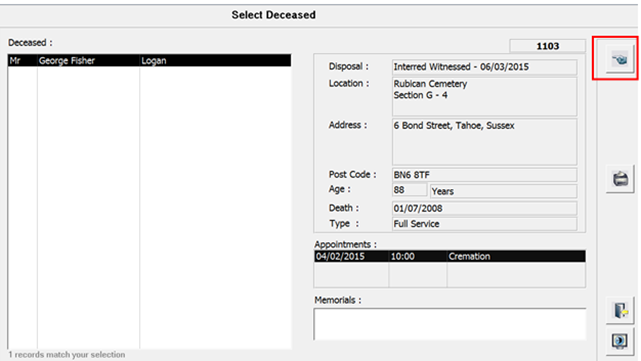Click the Death date field 01/07/2008

(484, 209)
